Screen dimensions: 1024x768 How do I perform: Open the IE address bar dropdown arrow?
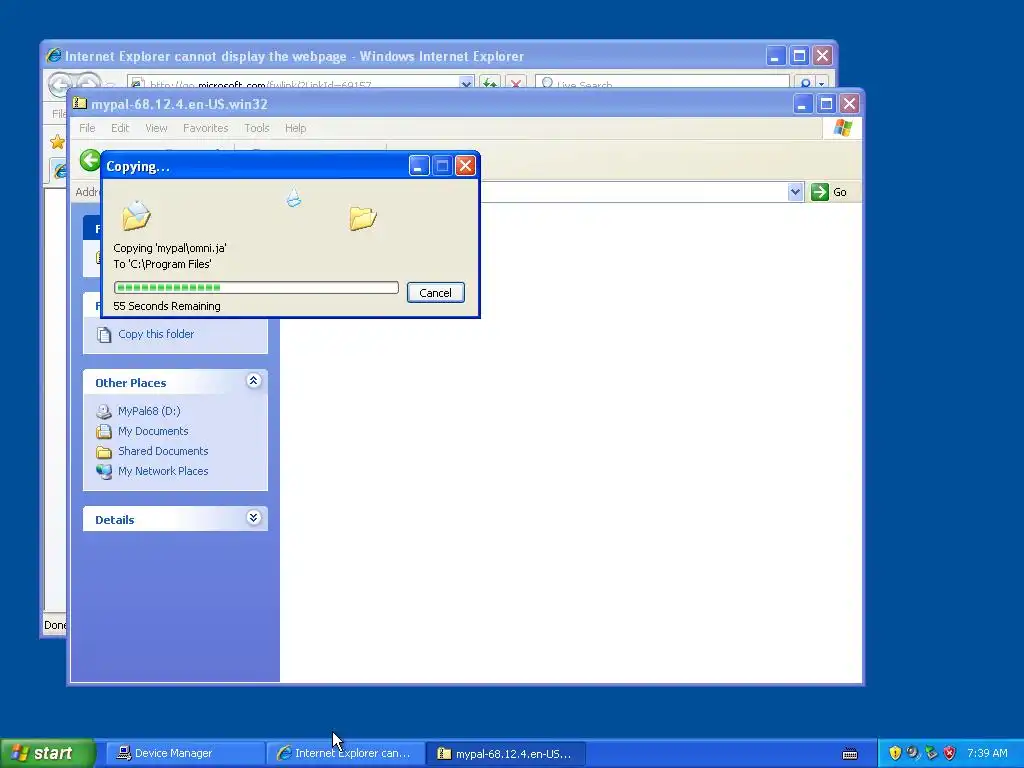coord(466,84)
